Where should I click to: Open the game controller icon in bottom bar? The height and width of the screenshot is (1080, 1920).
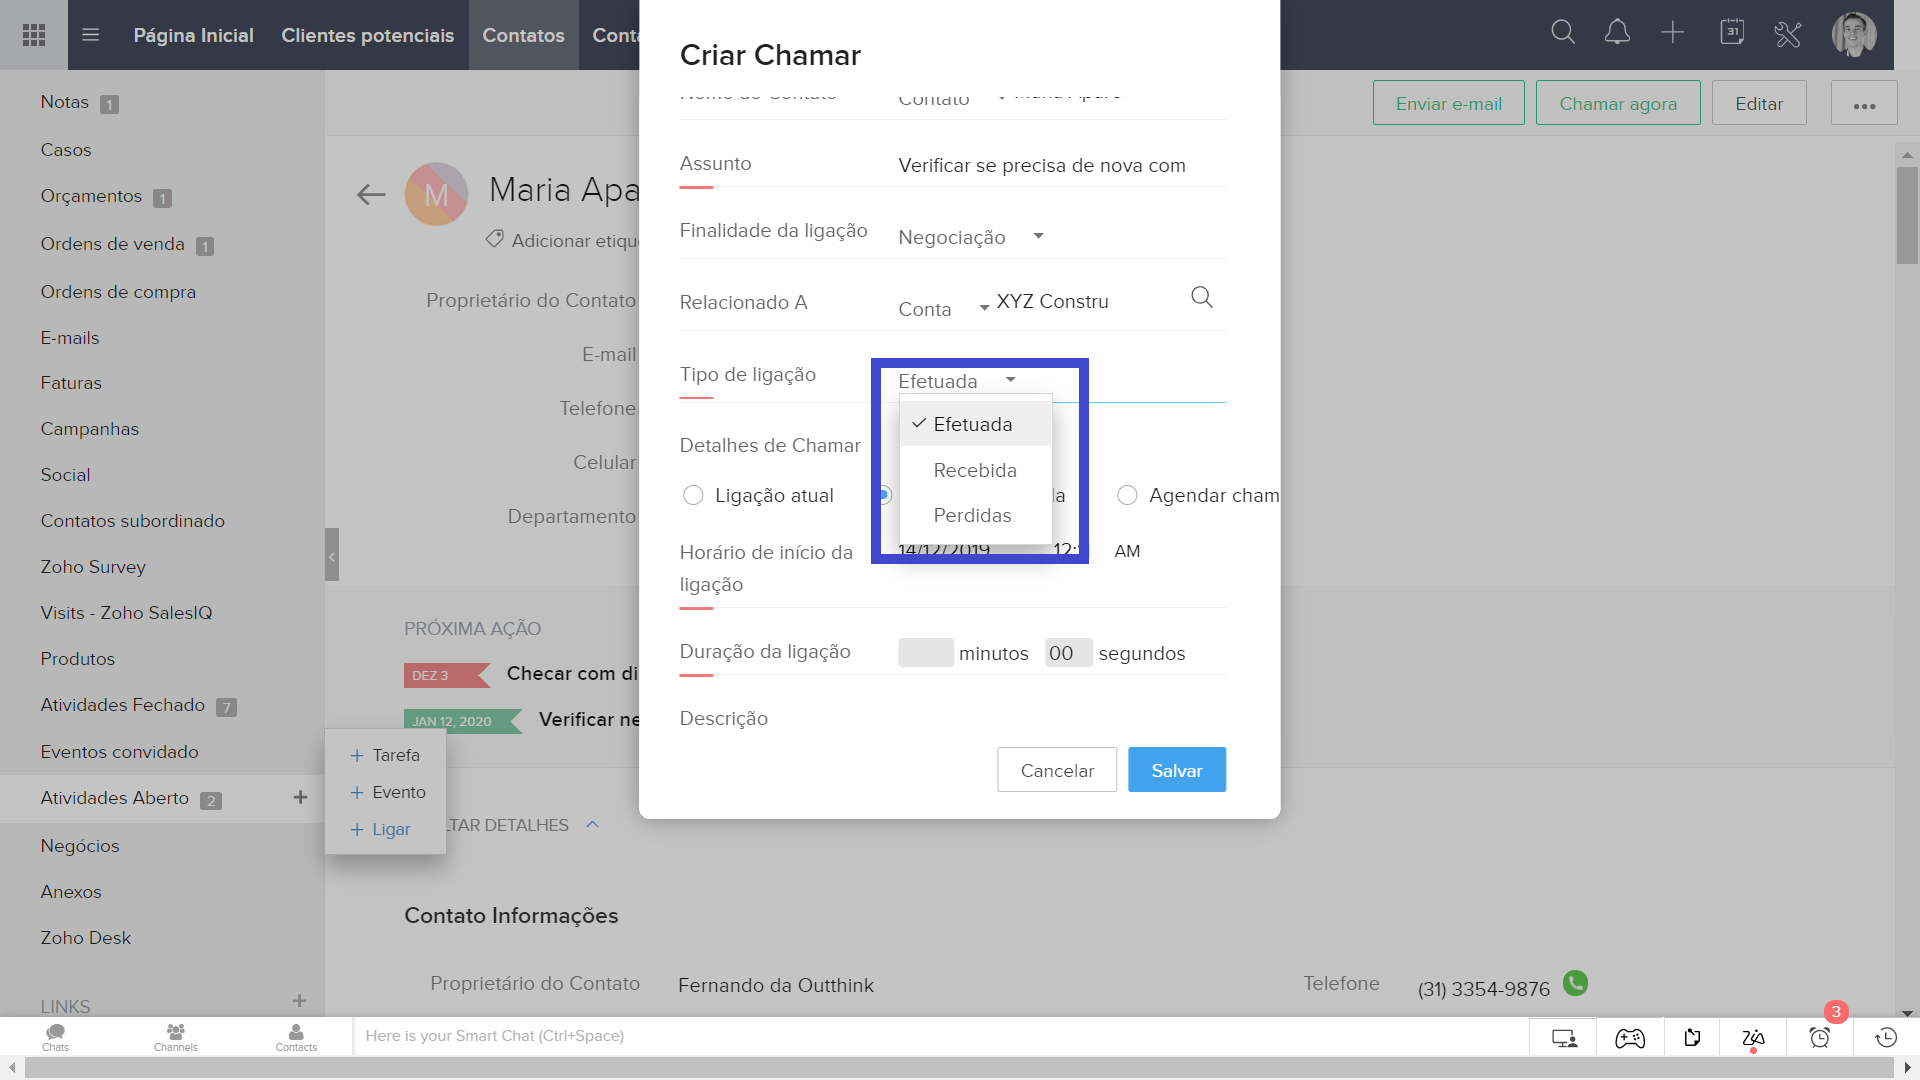pyautogui.click(x=1630, y=1039)
